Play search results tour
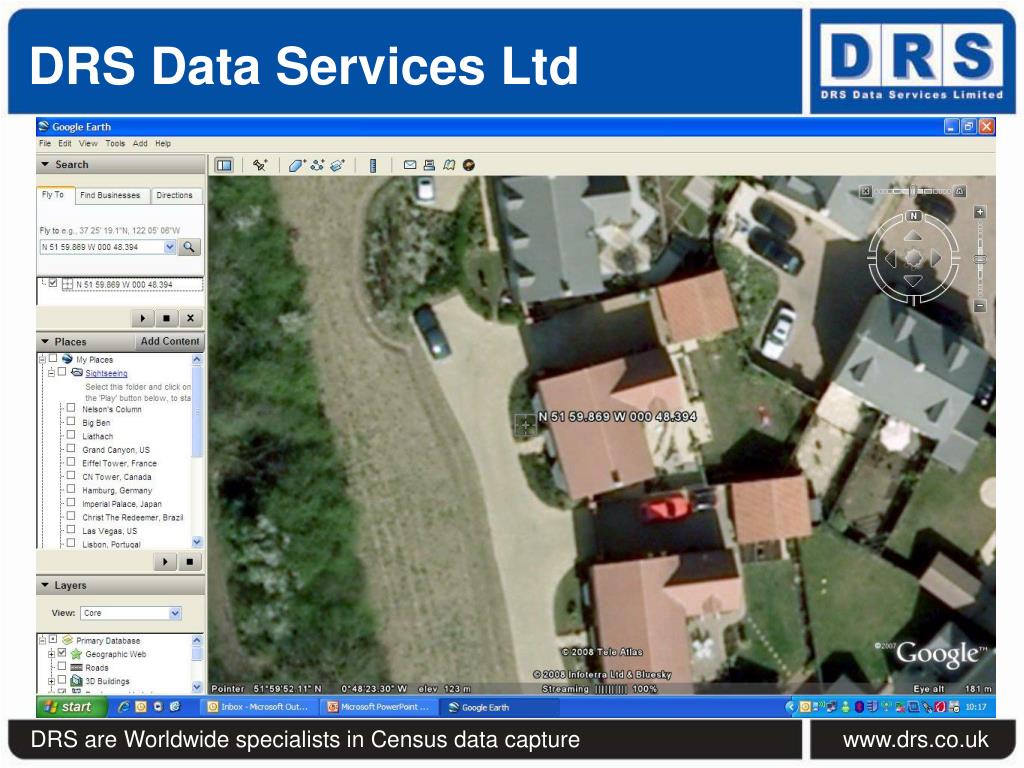This screenshot has width=1024, height=768. (x=143, y=319)
